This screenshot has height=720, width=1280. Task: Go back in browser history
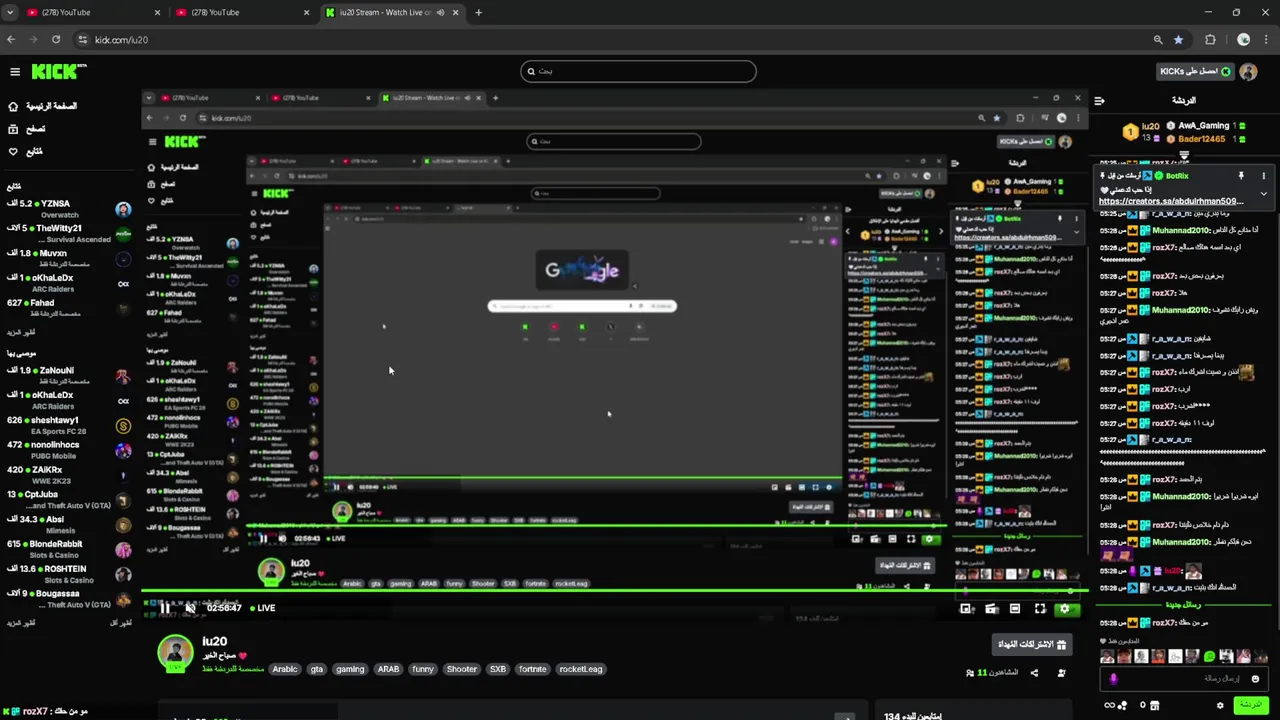(11, 39)
